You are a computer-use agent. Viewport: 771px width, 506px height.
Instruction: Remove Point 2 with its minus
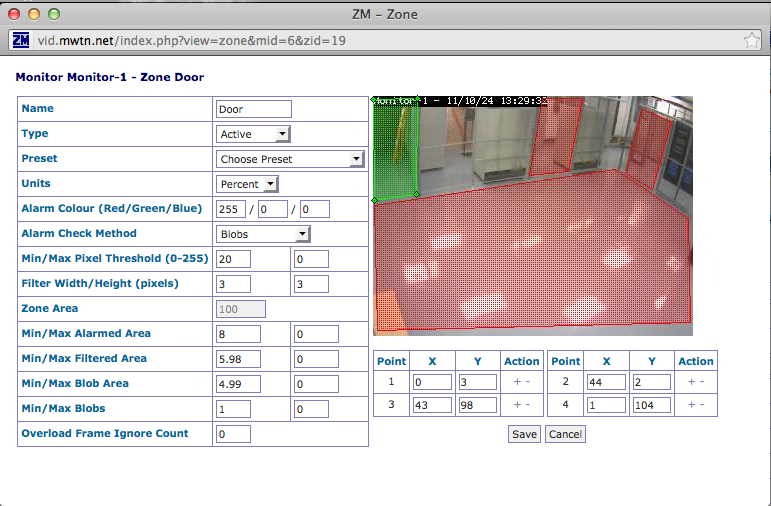point(702,382)
